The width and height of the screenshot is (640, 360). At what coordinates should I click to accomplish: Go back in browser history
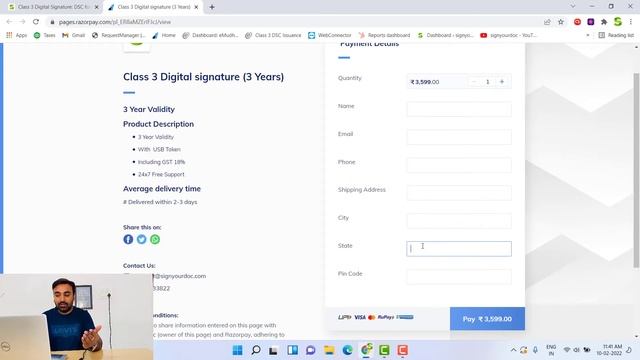pyautogui.click(x=9, y=22)
